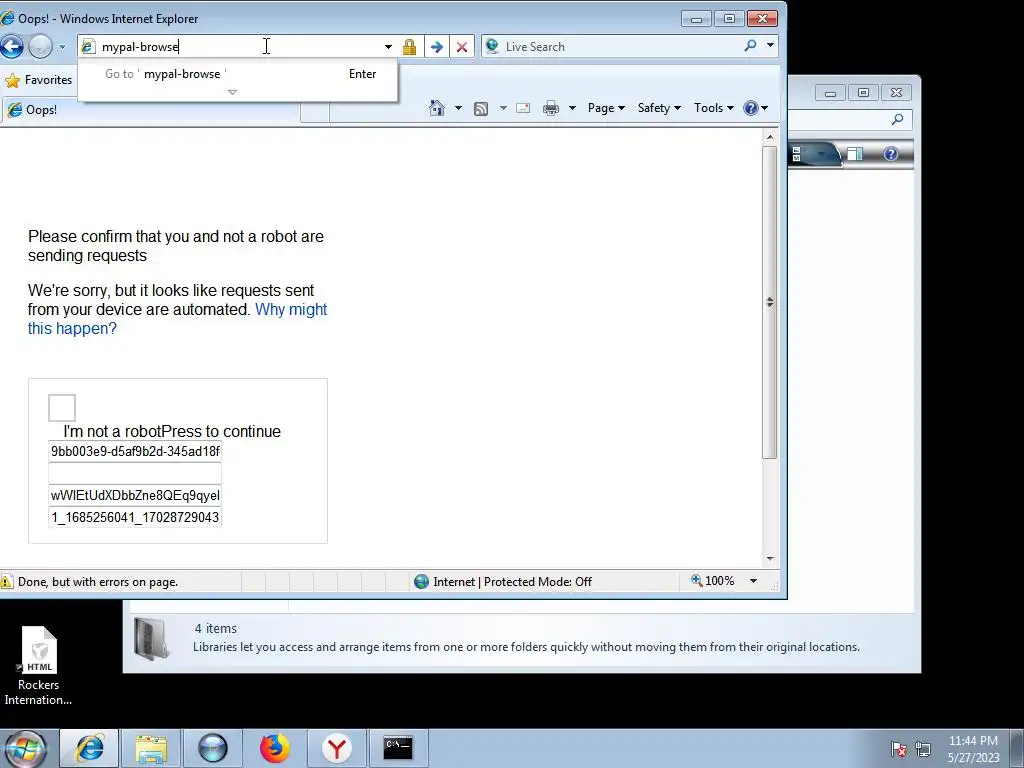Click the Libraries icon in details pane

tap(152, 639)
